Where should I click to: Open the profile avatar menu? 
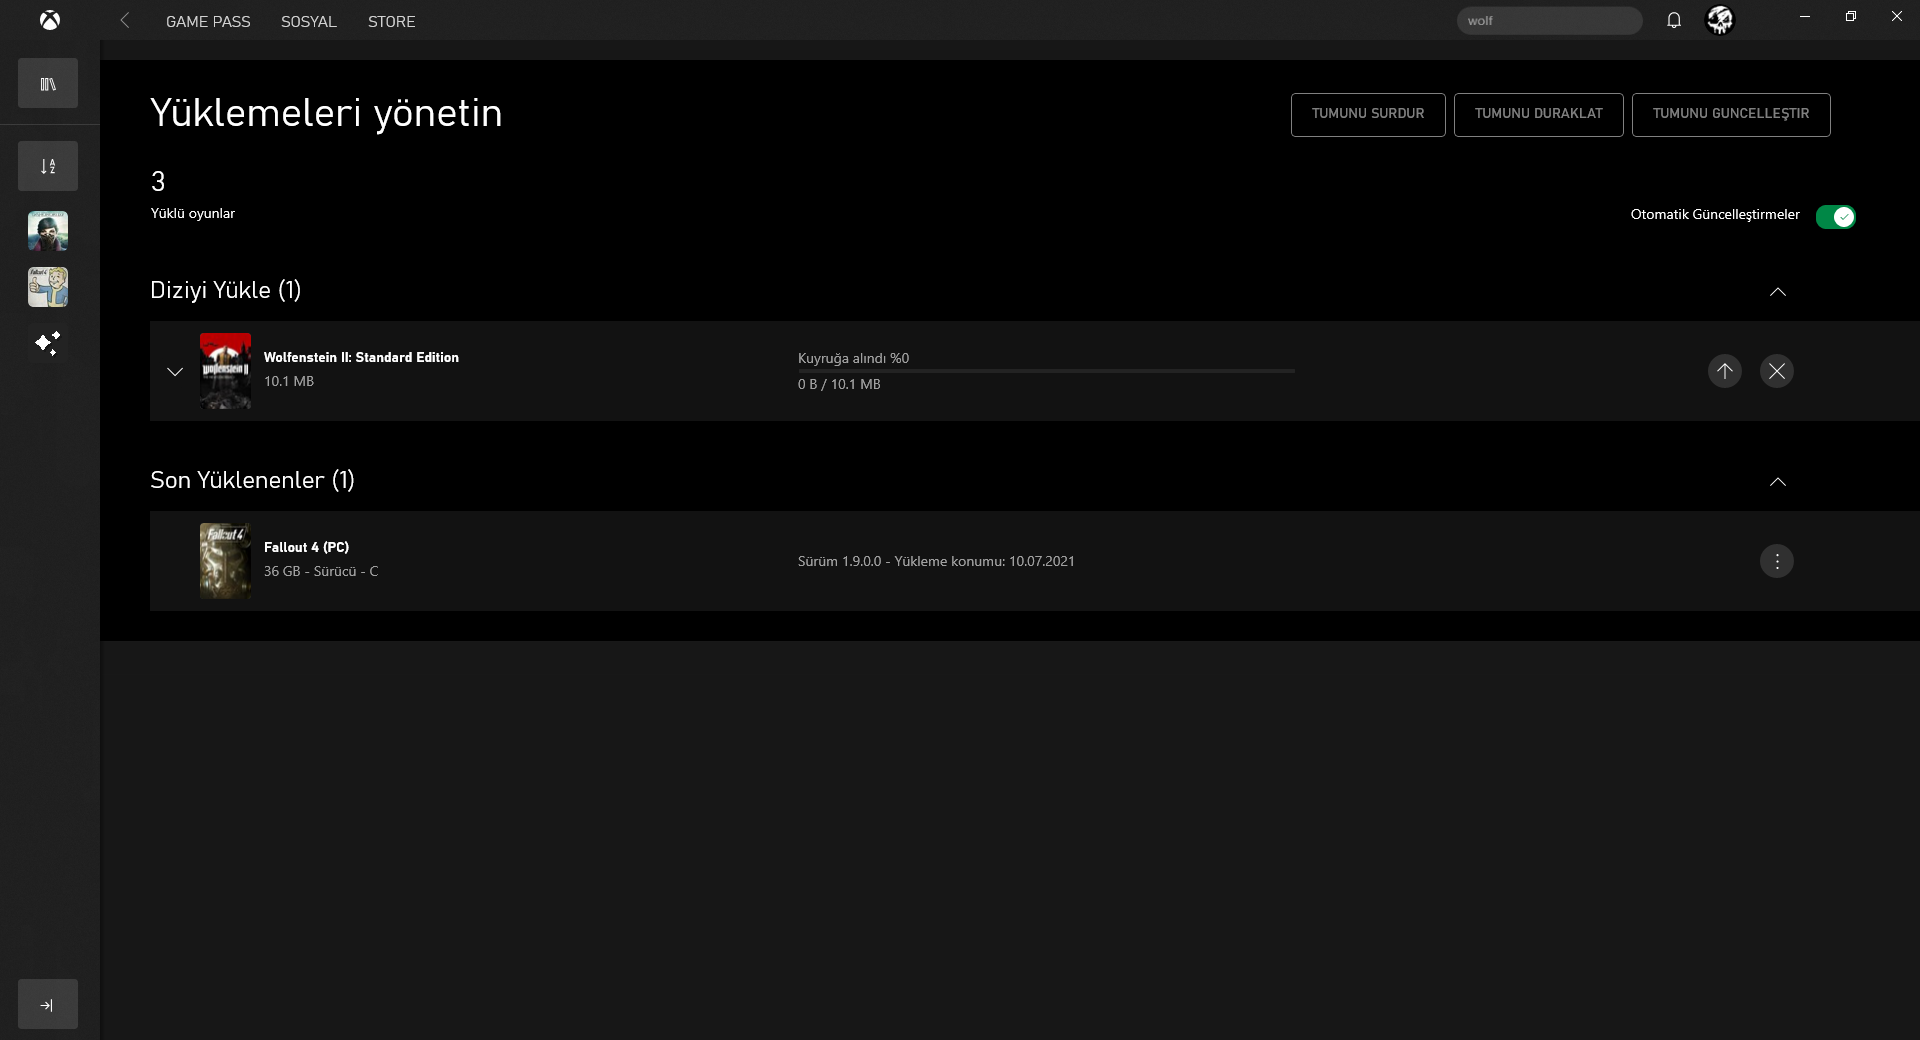1720,20
